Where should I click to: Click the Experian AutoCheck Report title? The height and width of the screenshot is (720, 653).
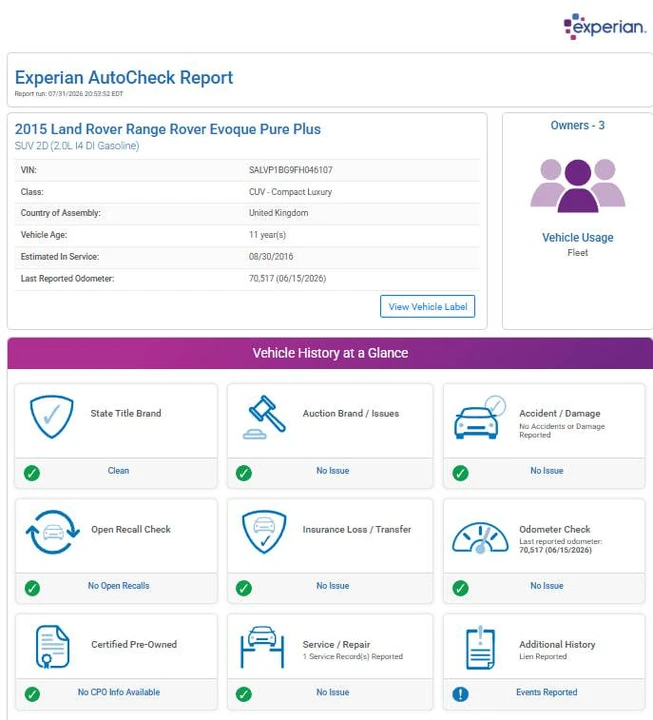(124, 78)
